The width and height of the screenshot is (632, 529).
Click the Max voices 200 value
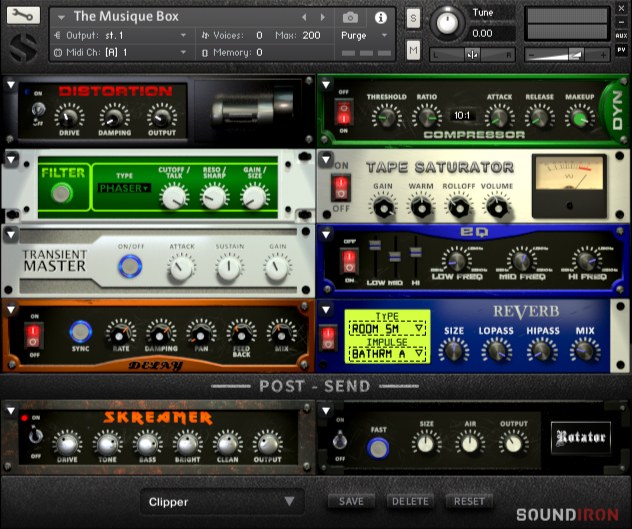311,35
